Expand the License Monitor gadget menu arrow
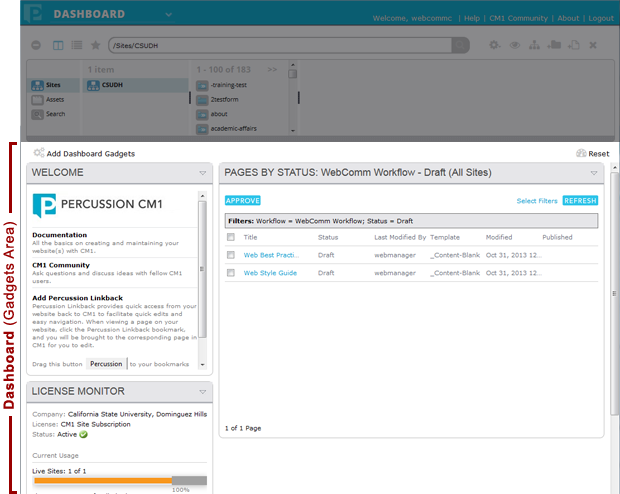 [202, 392]
